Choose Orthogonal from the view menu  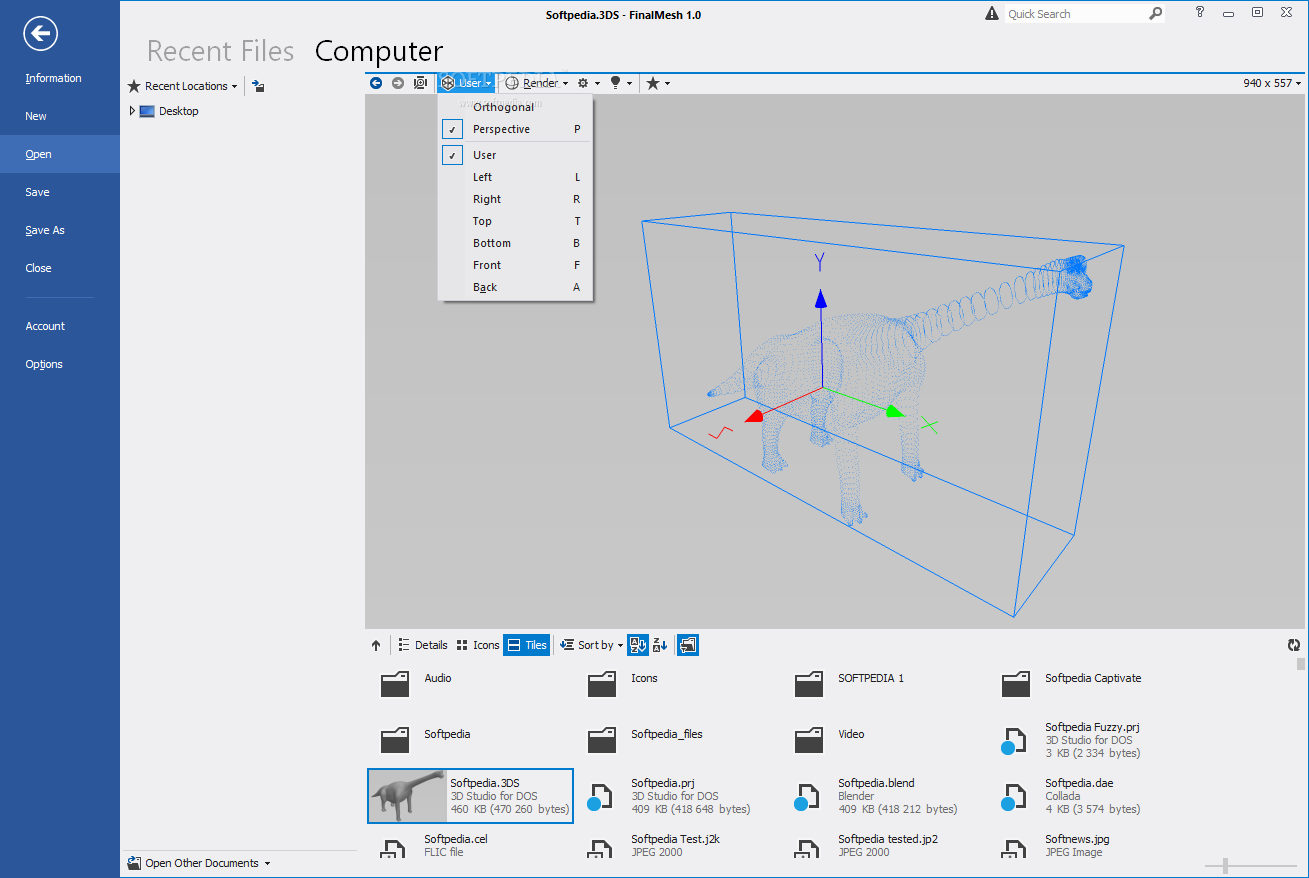516,107
